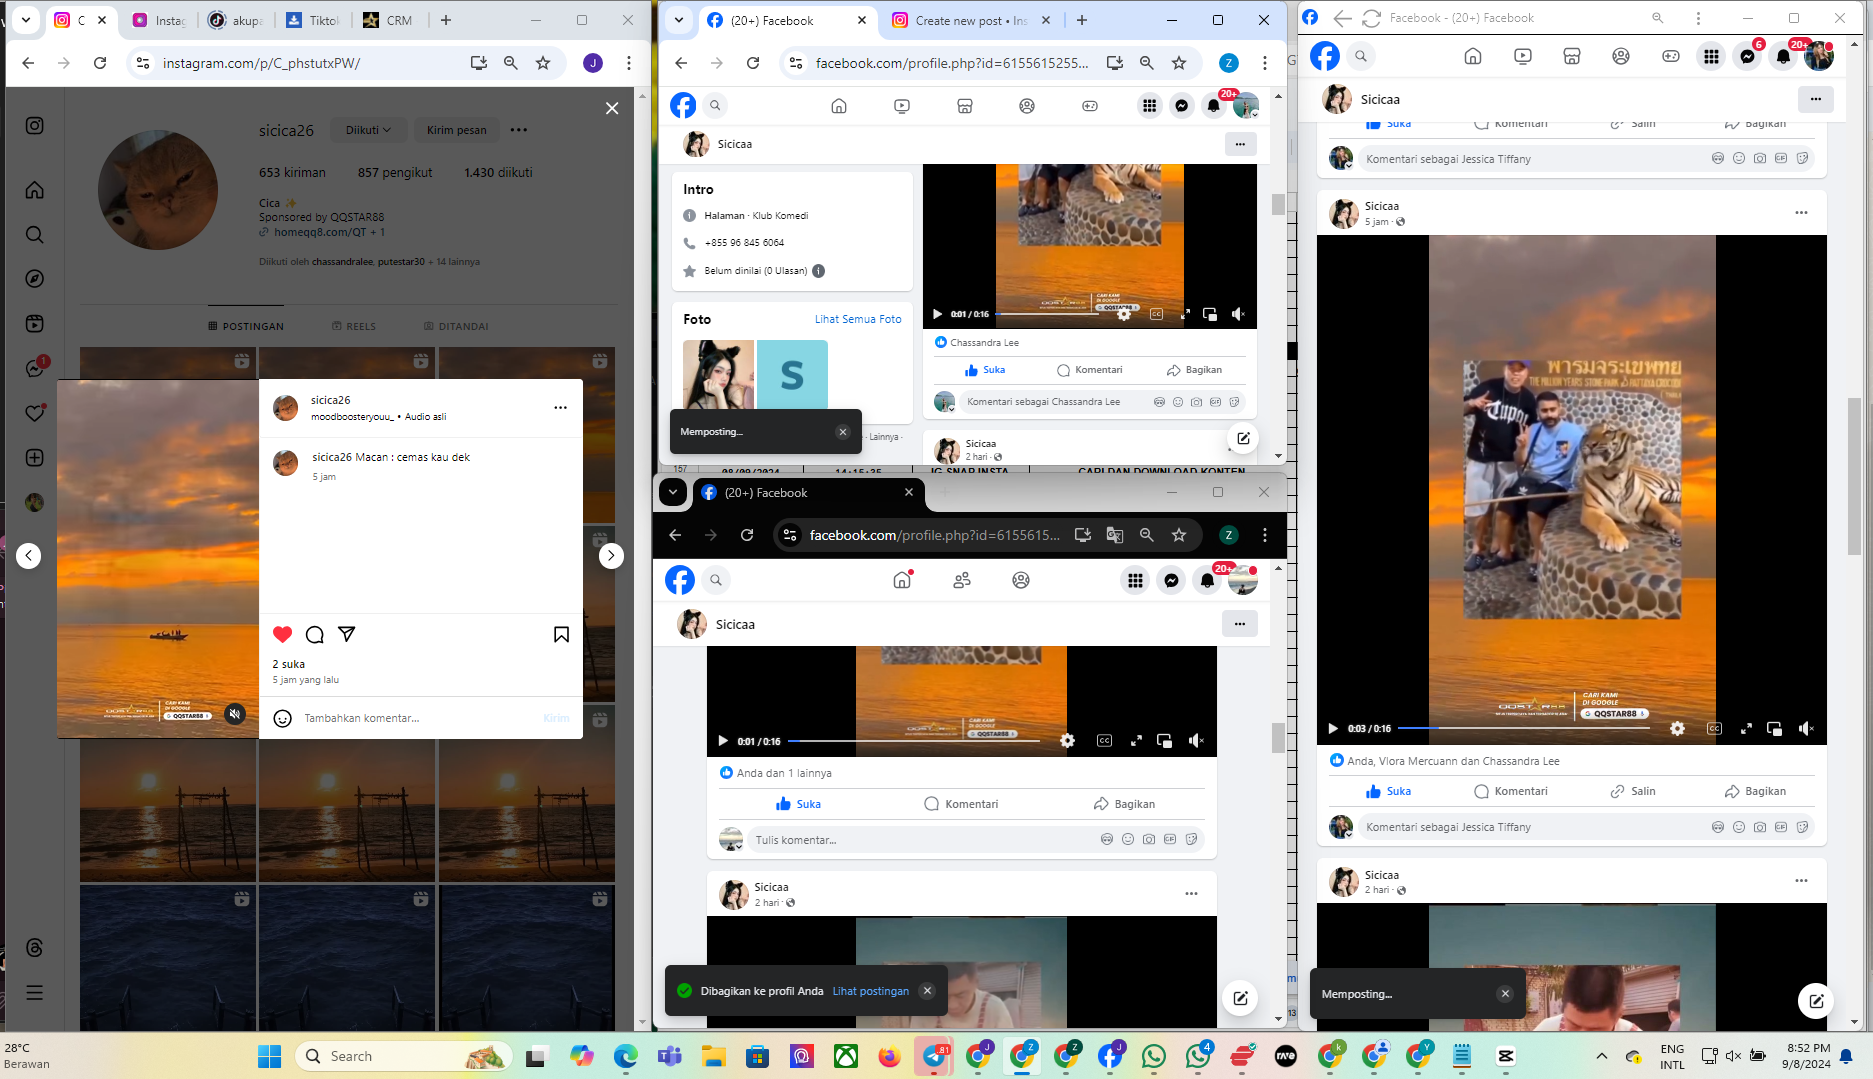The image size is (1873, 1079).
Task: Open tab search dropdown in left Chrome window
Action: (26, 19)
